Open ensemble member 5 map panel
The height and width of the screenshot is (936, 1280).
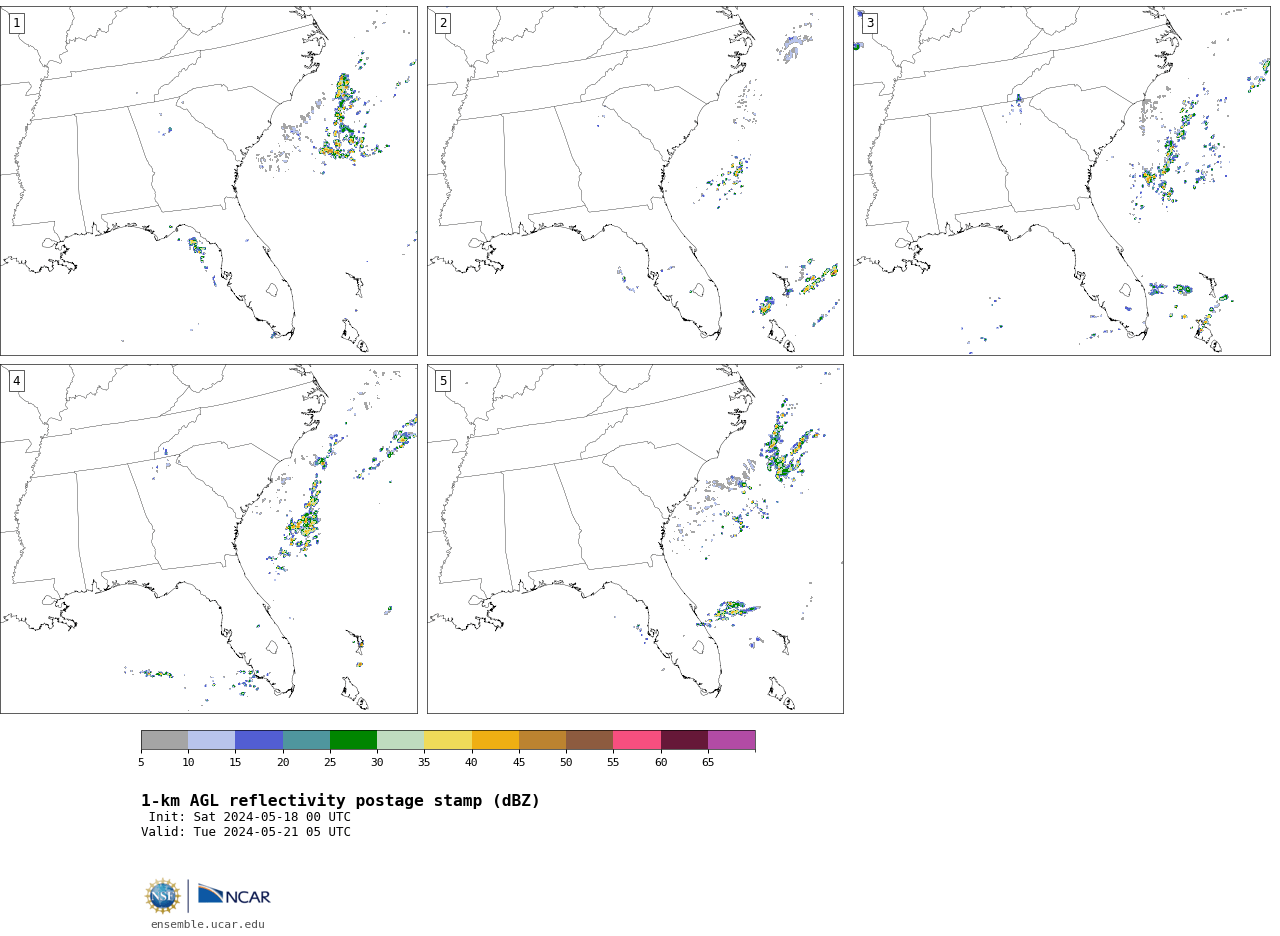635,539
